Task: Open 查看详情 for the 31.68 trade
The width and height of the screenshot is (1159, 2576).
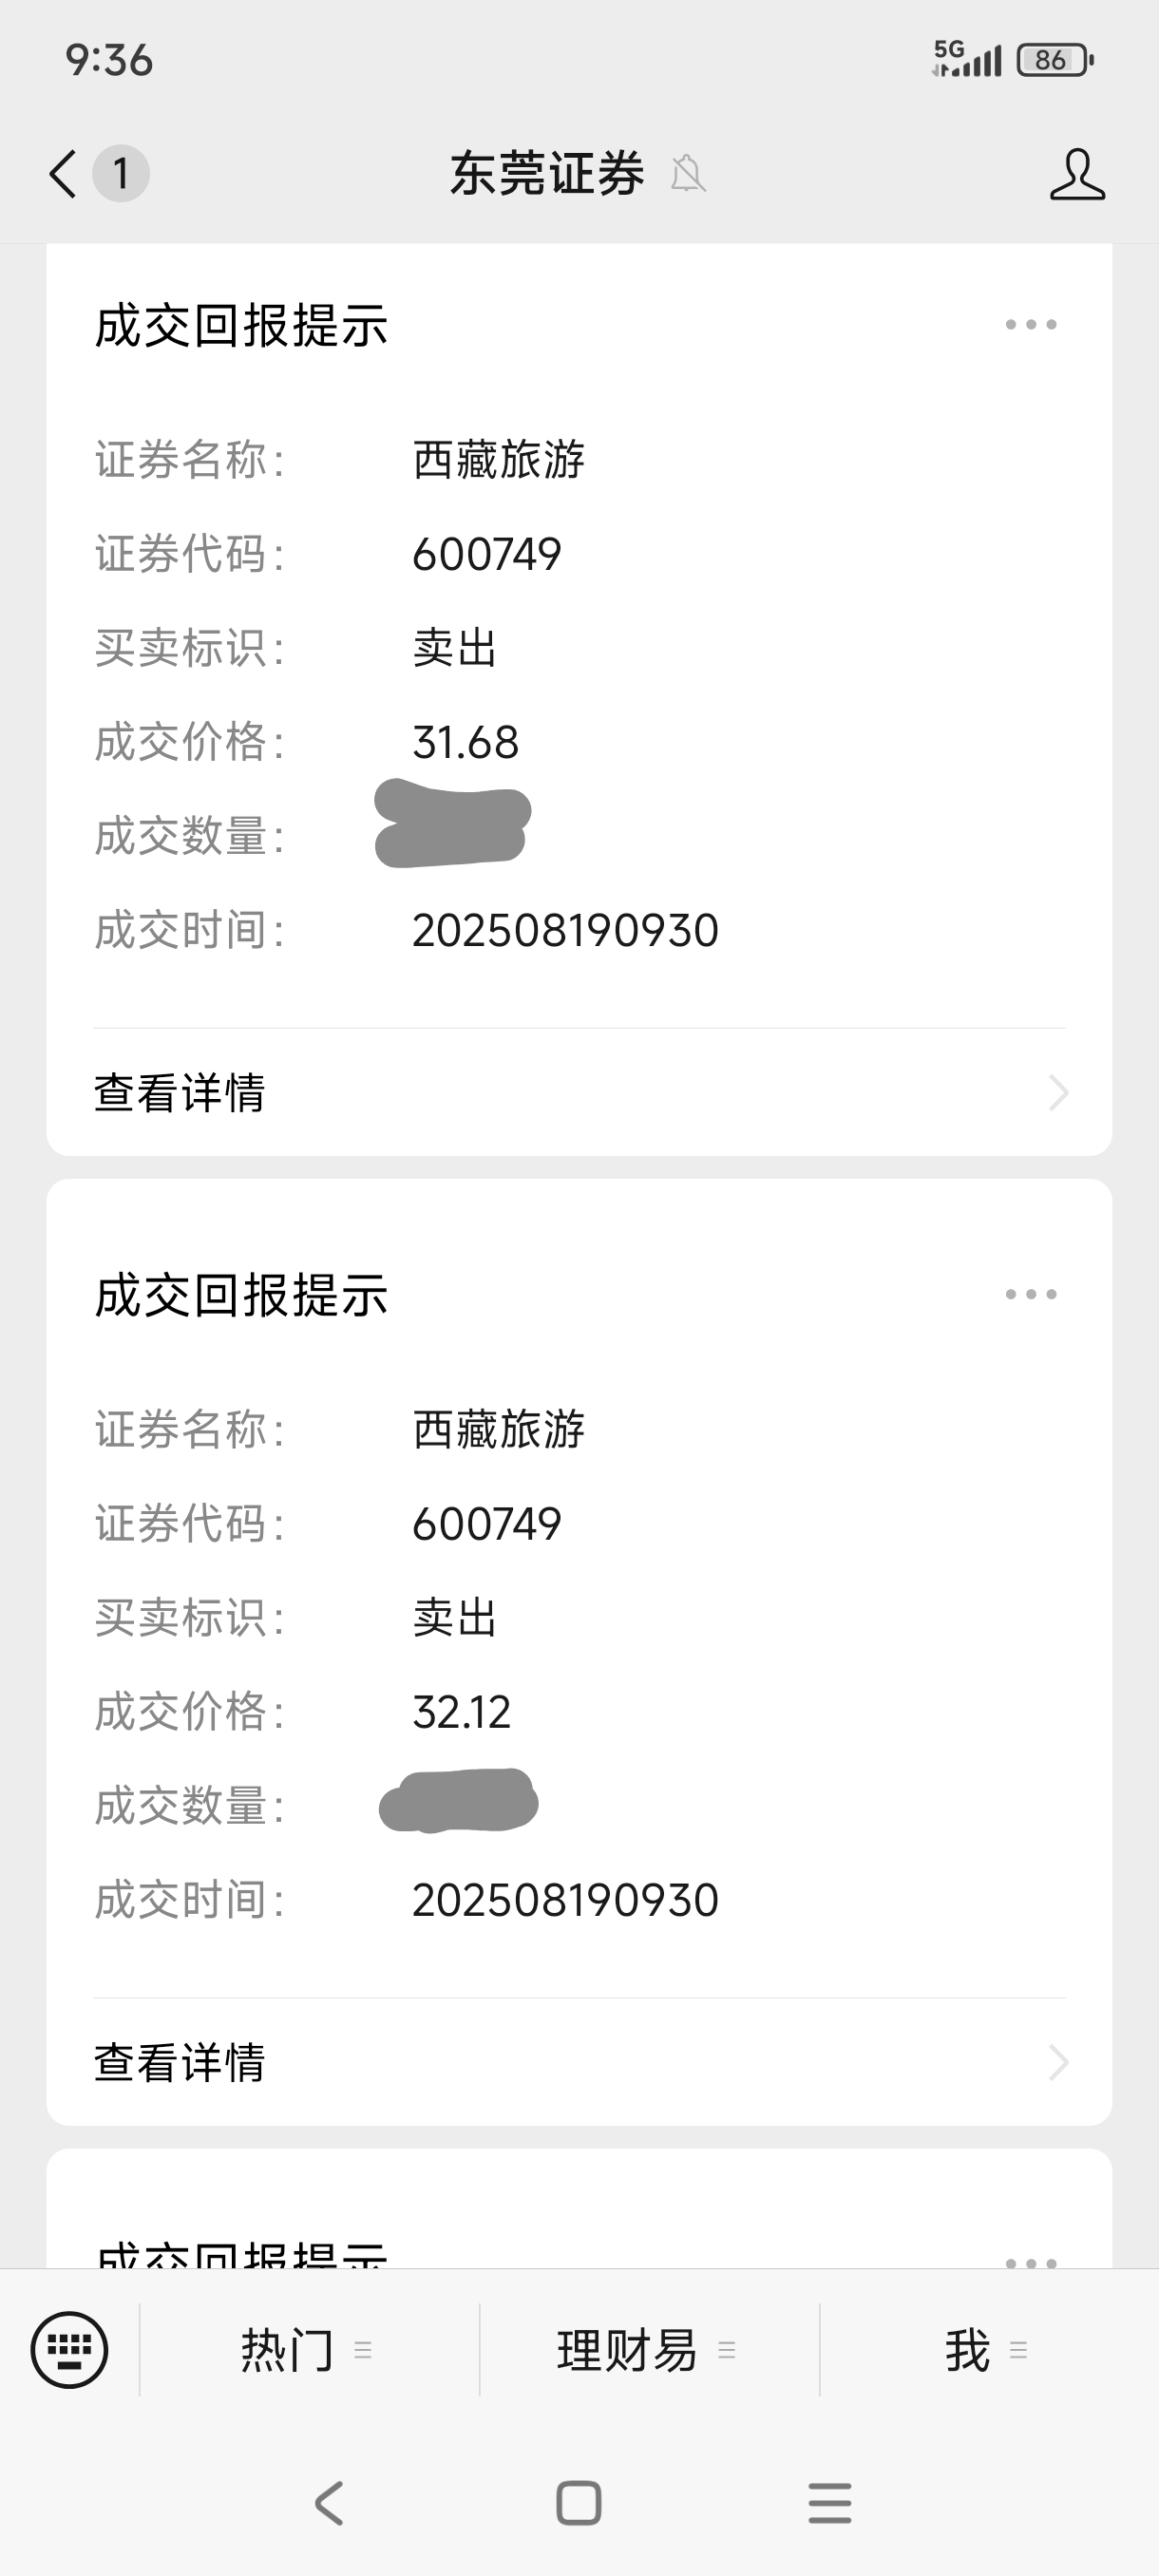Action: 579,1092
